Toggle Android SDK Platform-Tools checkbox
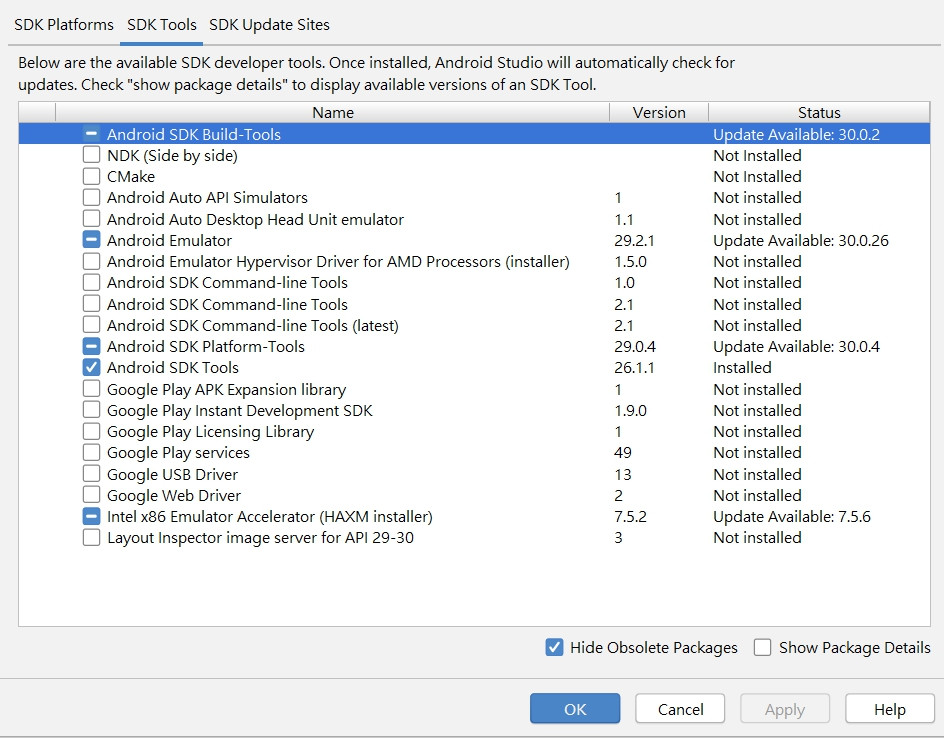The height and width of the screenshot is (738, 944). [x=91, y=347]
